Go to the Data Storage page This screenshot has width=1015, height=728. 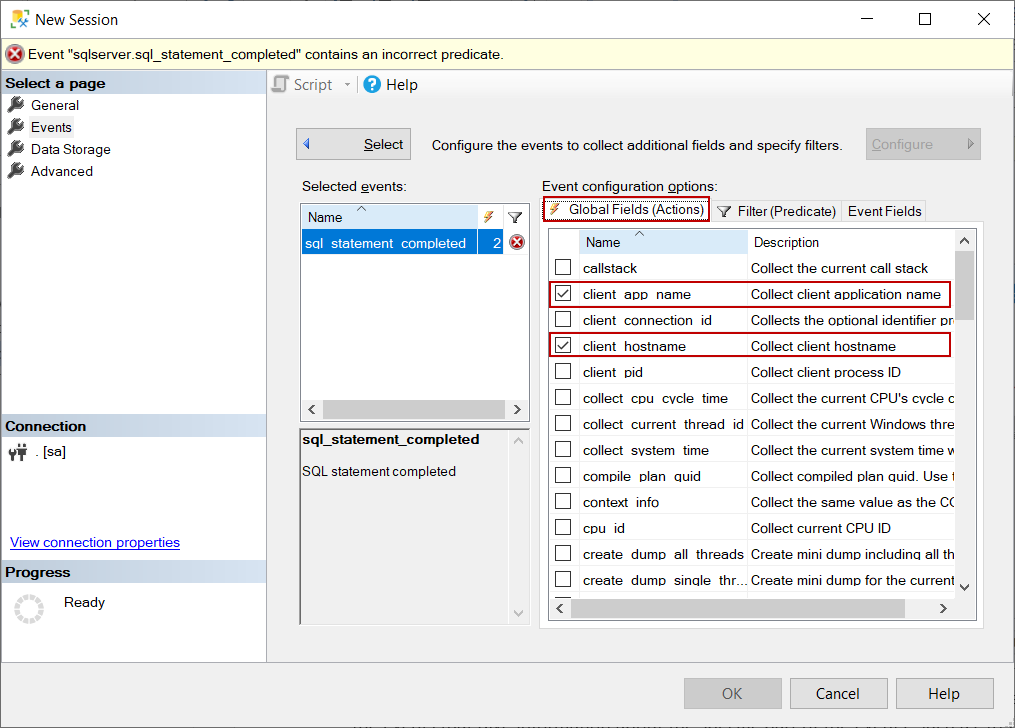coord(70,149)
